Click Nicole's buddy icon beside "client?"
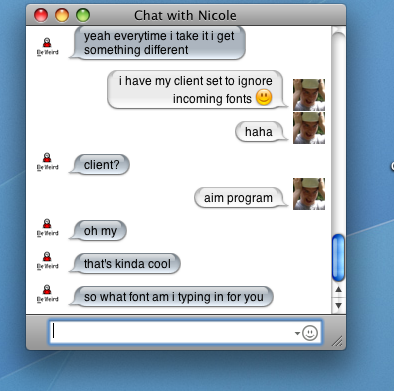 [47, 162]
